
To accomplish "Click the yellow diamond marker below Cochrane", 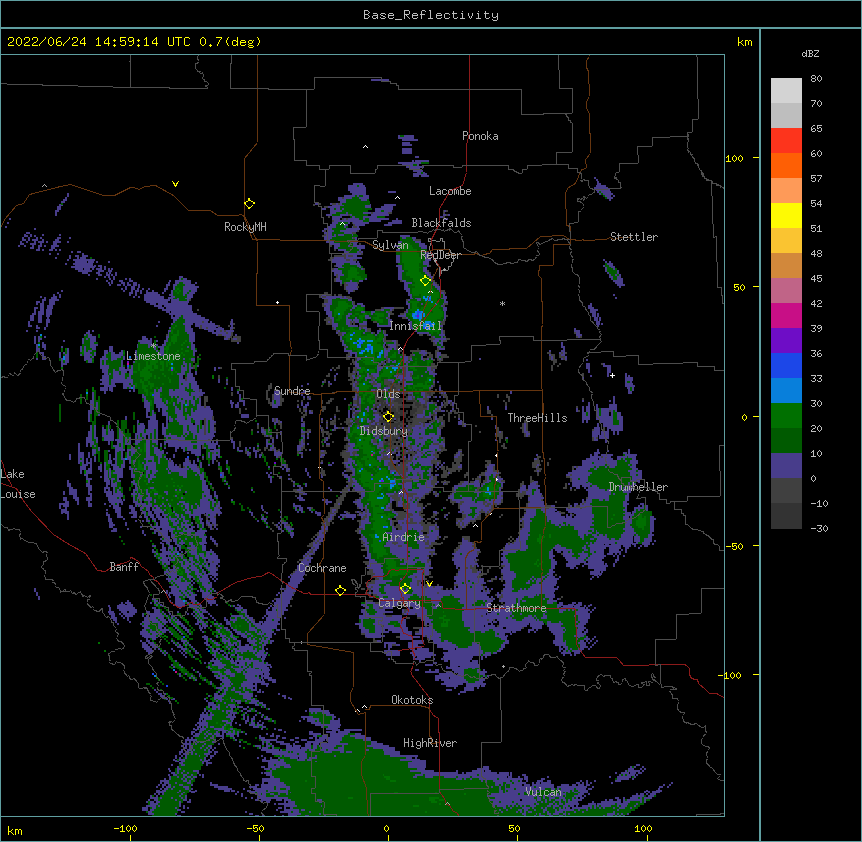I will (340, 590).
